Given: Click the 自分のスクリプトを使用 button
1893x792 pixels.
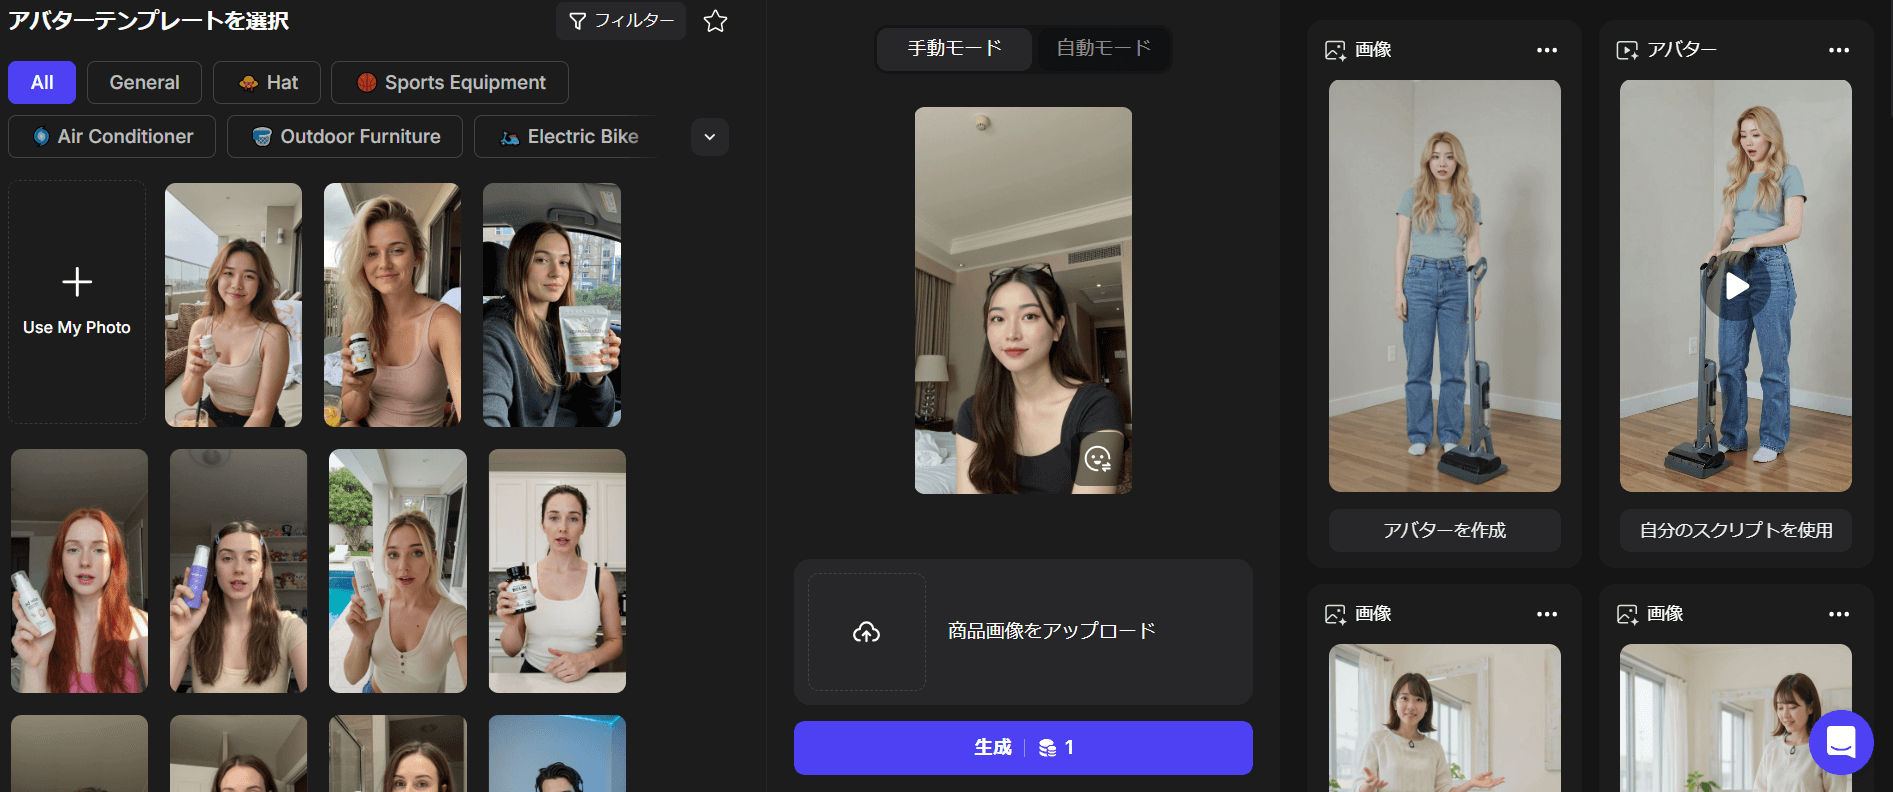Looking at the screenshot, I should click(x=1736, y=530).
